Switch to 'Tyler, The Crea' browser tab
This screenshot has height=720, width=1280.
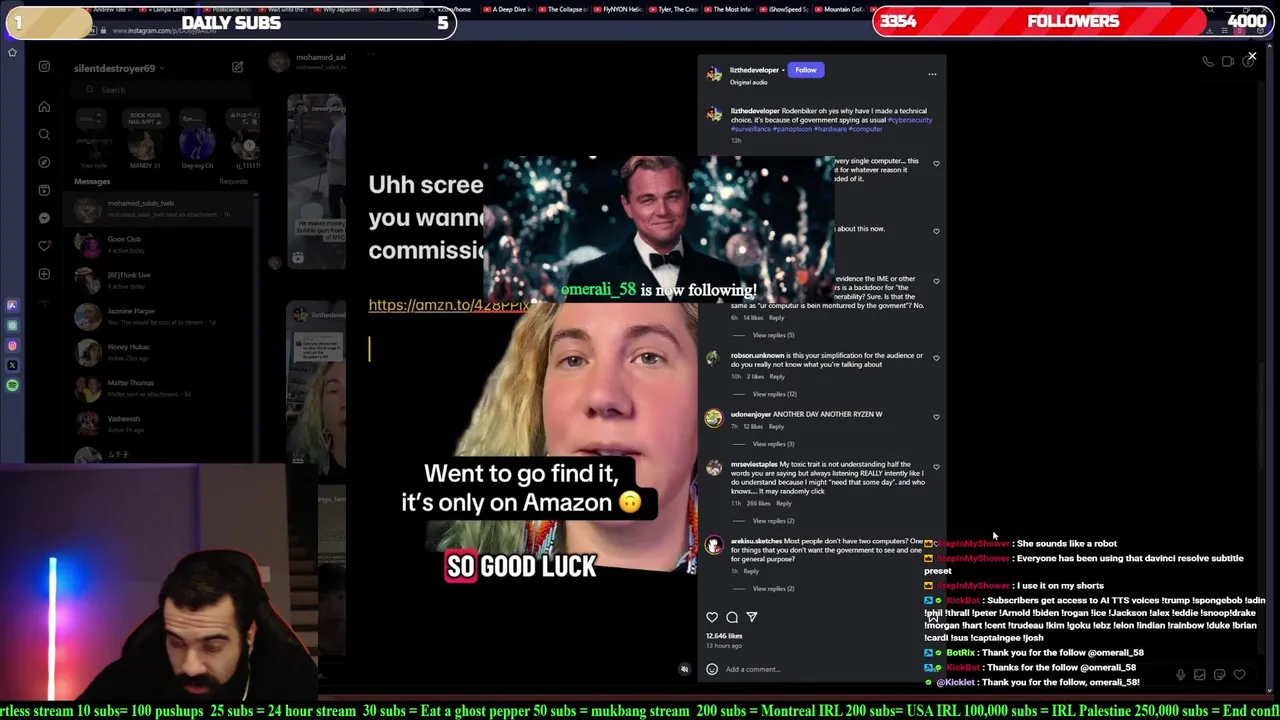(676, 9)
